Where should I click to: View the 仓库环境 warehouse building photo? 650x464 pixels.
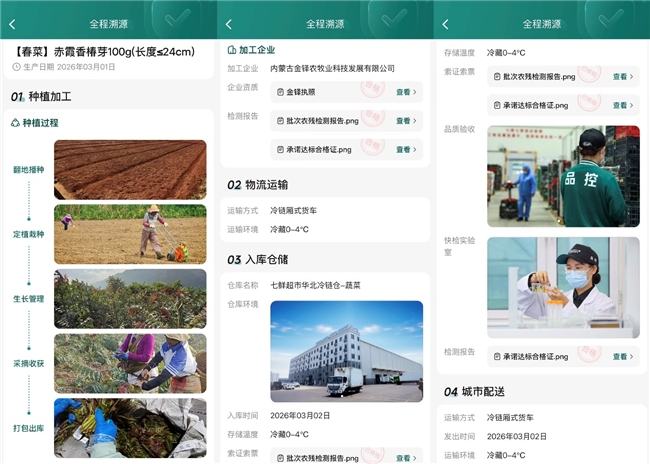coord(346,351)
